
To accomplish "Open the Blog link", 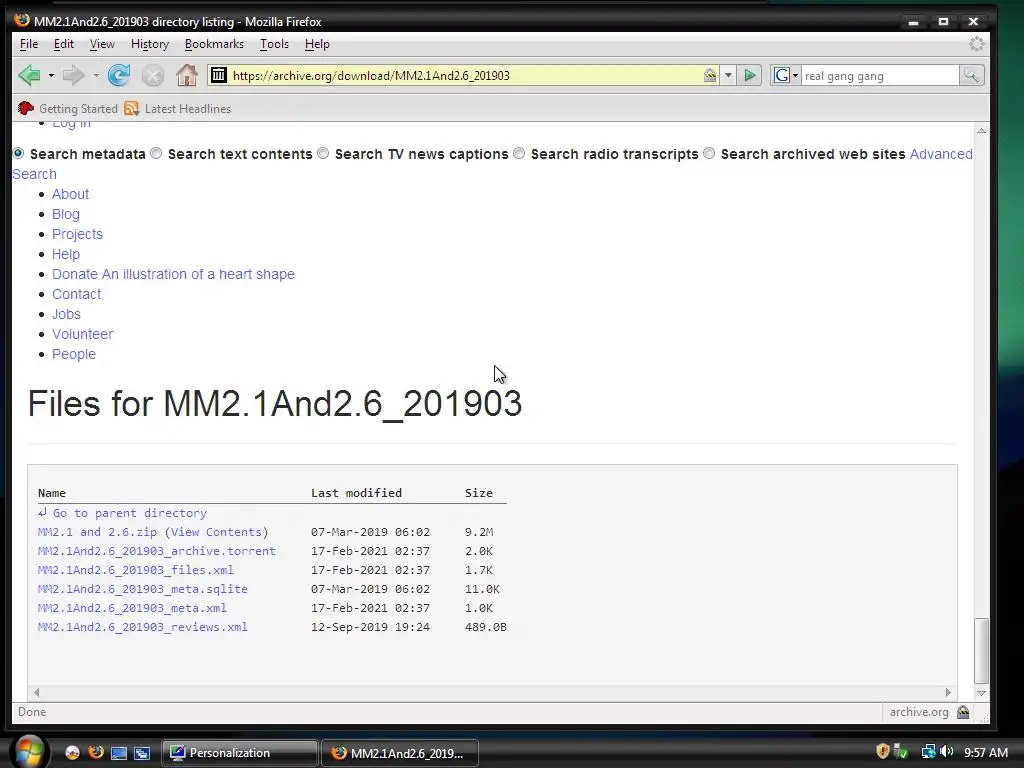I will tap(66, 214).
